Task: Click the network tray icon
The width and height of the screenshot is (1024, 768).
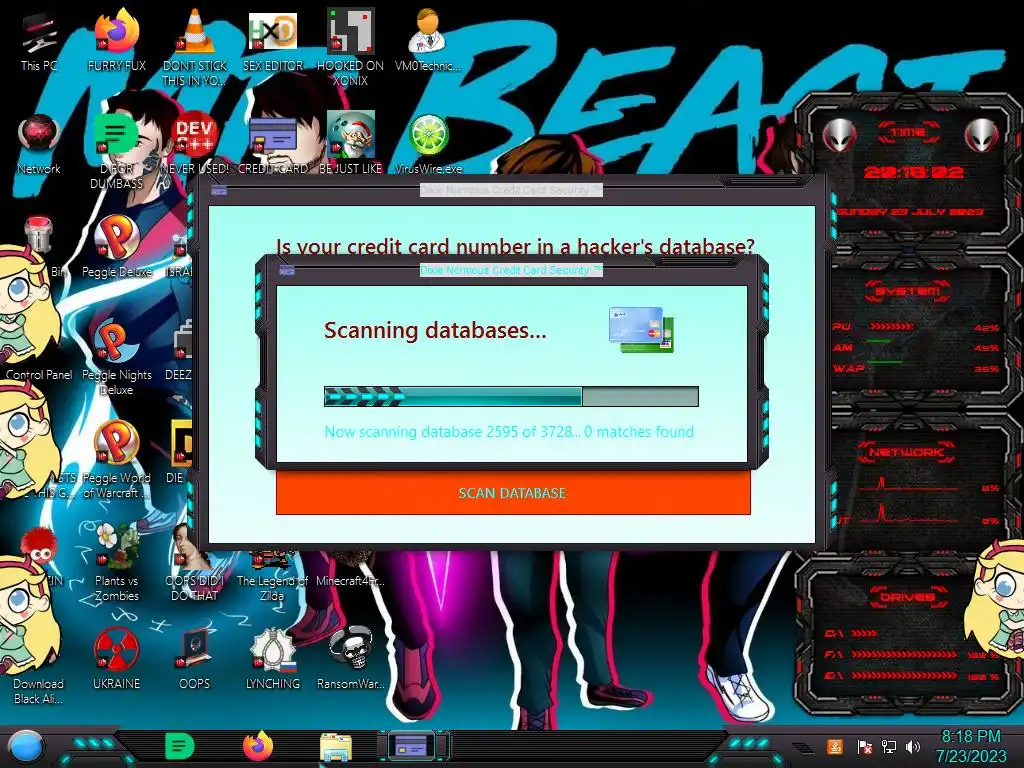Action: [889, 746]
